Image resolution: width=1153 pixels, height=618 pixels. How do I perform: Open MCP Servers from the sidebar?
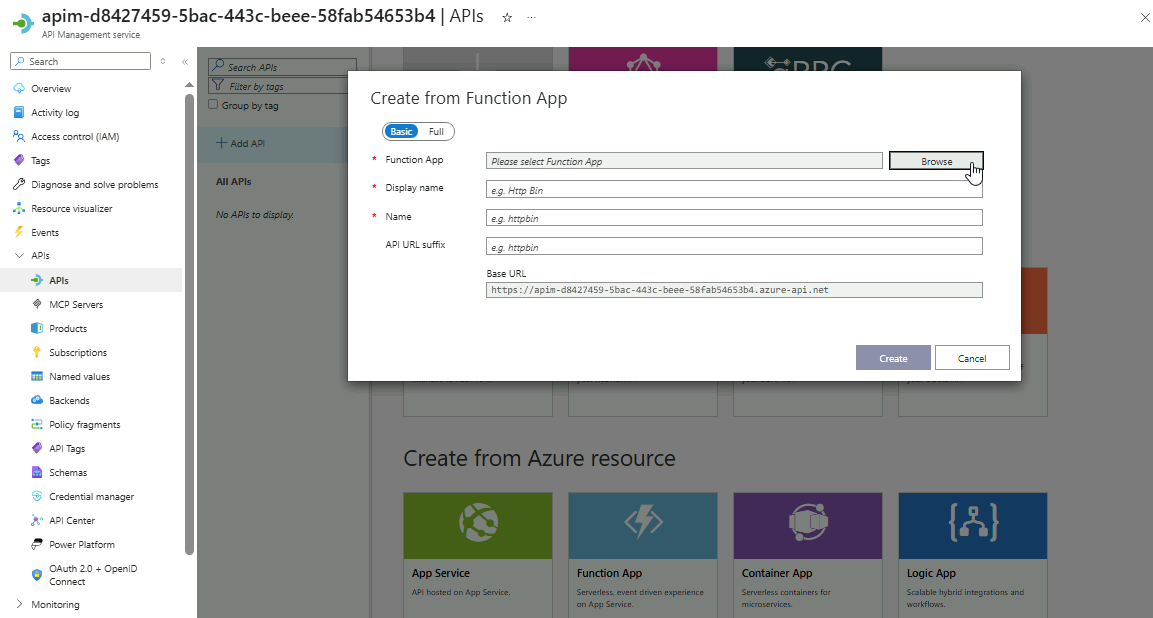(75, 304)
